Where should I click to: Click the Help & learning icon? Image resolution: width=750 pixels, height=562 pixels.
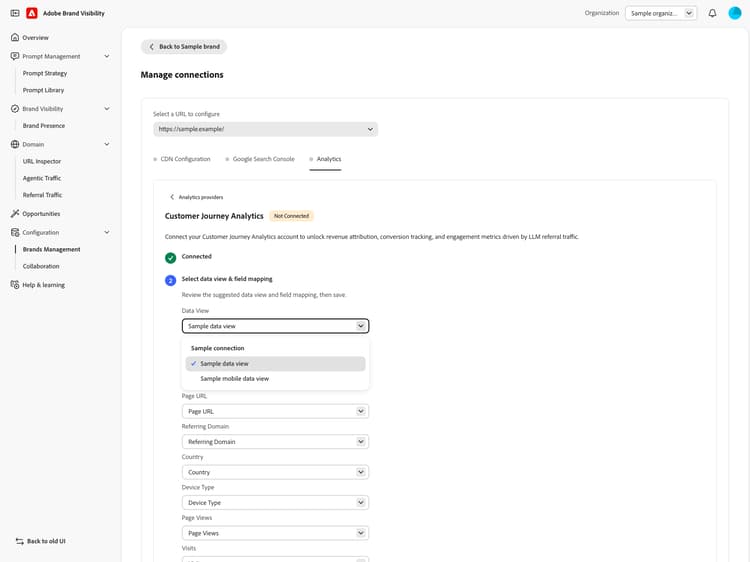pos(15,285)
